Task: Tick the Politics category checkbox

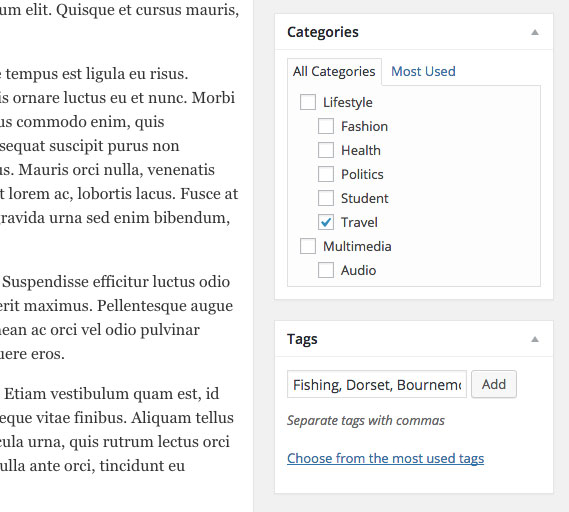Action: pyautogui.click(x=326, y=174)
